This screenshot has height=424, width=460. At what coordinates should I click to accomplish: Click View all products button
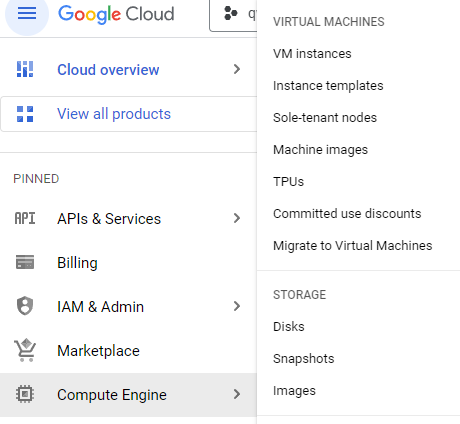tap(129, 114)
